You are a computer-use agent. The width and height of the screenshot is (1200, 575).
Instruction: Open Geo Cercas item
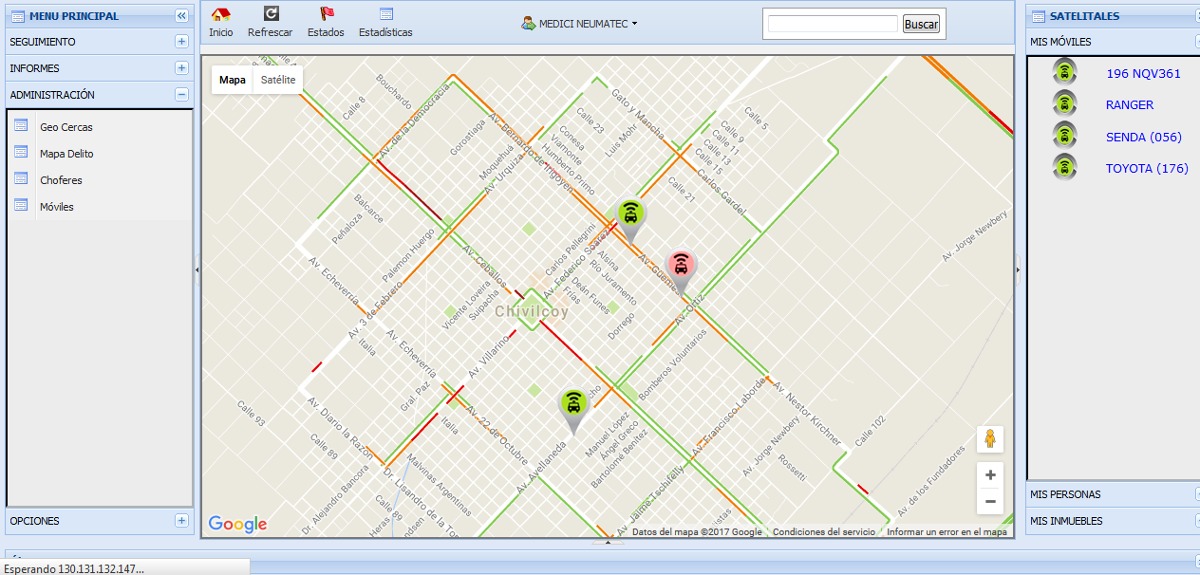(x=66, y=128)
